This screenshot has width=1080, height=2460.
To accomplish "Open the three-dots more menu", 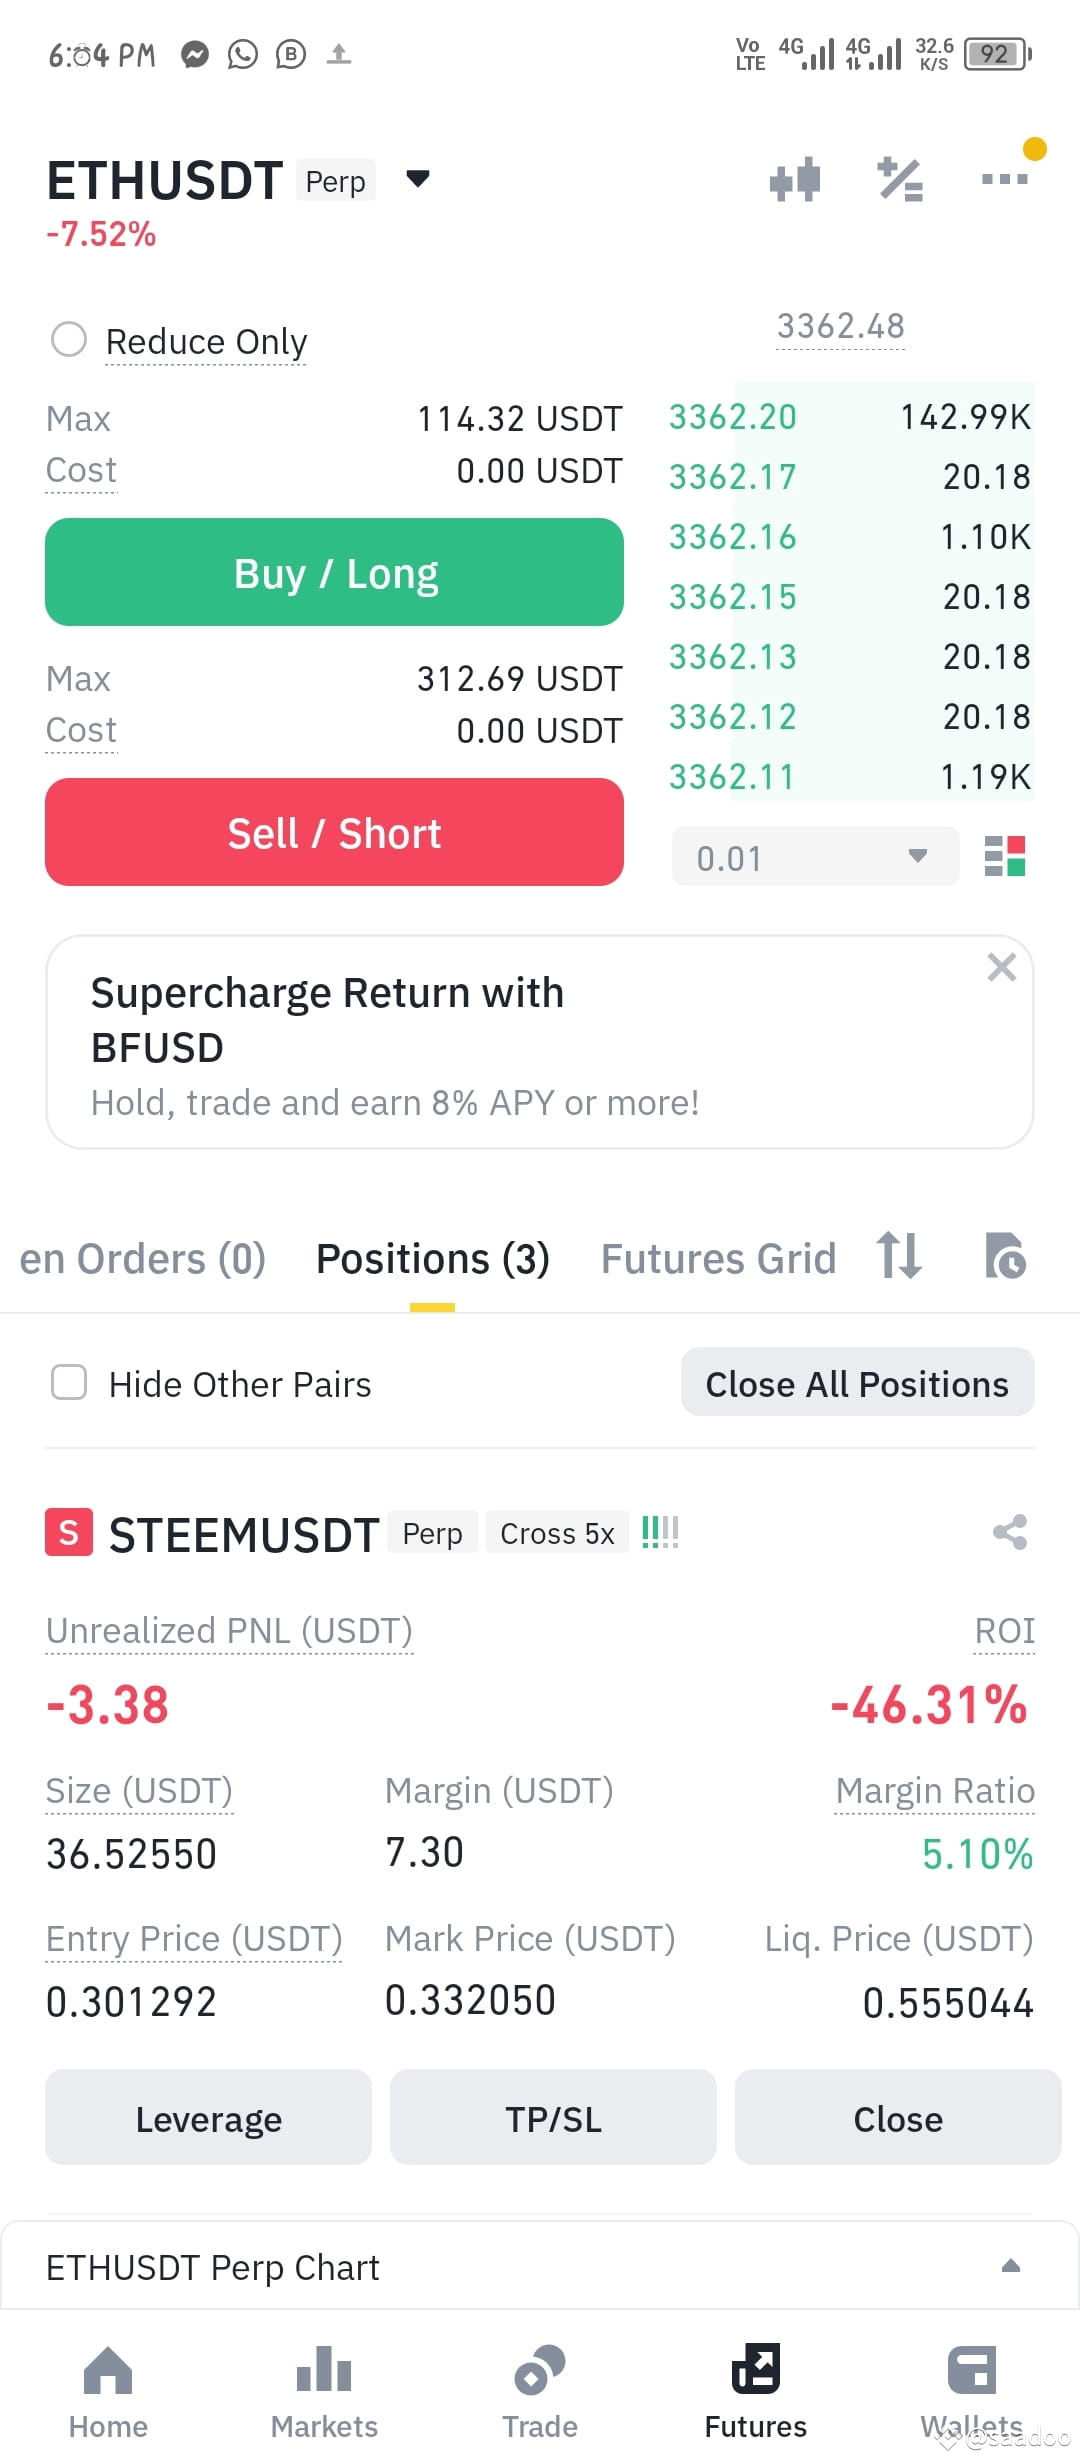I will (x=1005, y=179).
